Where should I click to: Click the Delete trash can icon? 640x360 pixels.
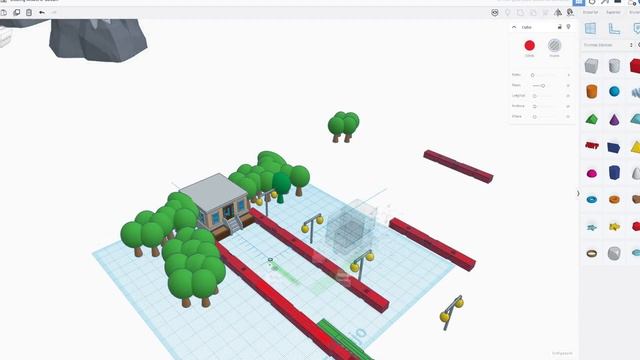[x=29, y=13]
